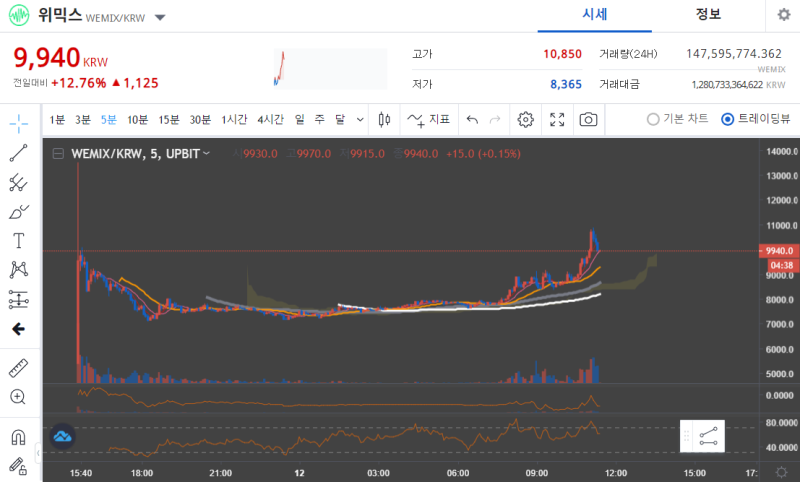Select 기본 차트 radio button
Image resolution: width=800 pixels, height=482 pixels.
653,119
